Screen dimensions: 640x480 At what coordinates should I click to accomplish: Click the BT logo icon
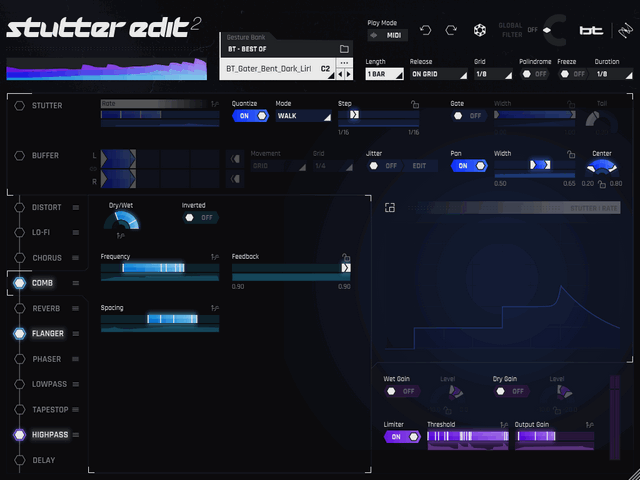tap(591, 31)
